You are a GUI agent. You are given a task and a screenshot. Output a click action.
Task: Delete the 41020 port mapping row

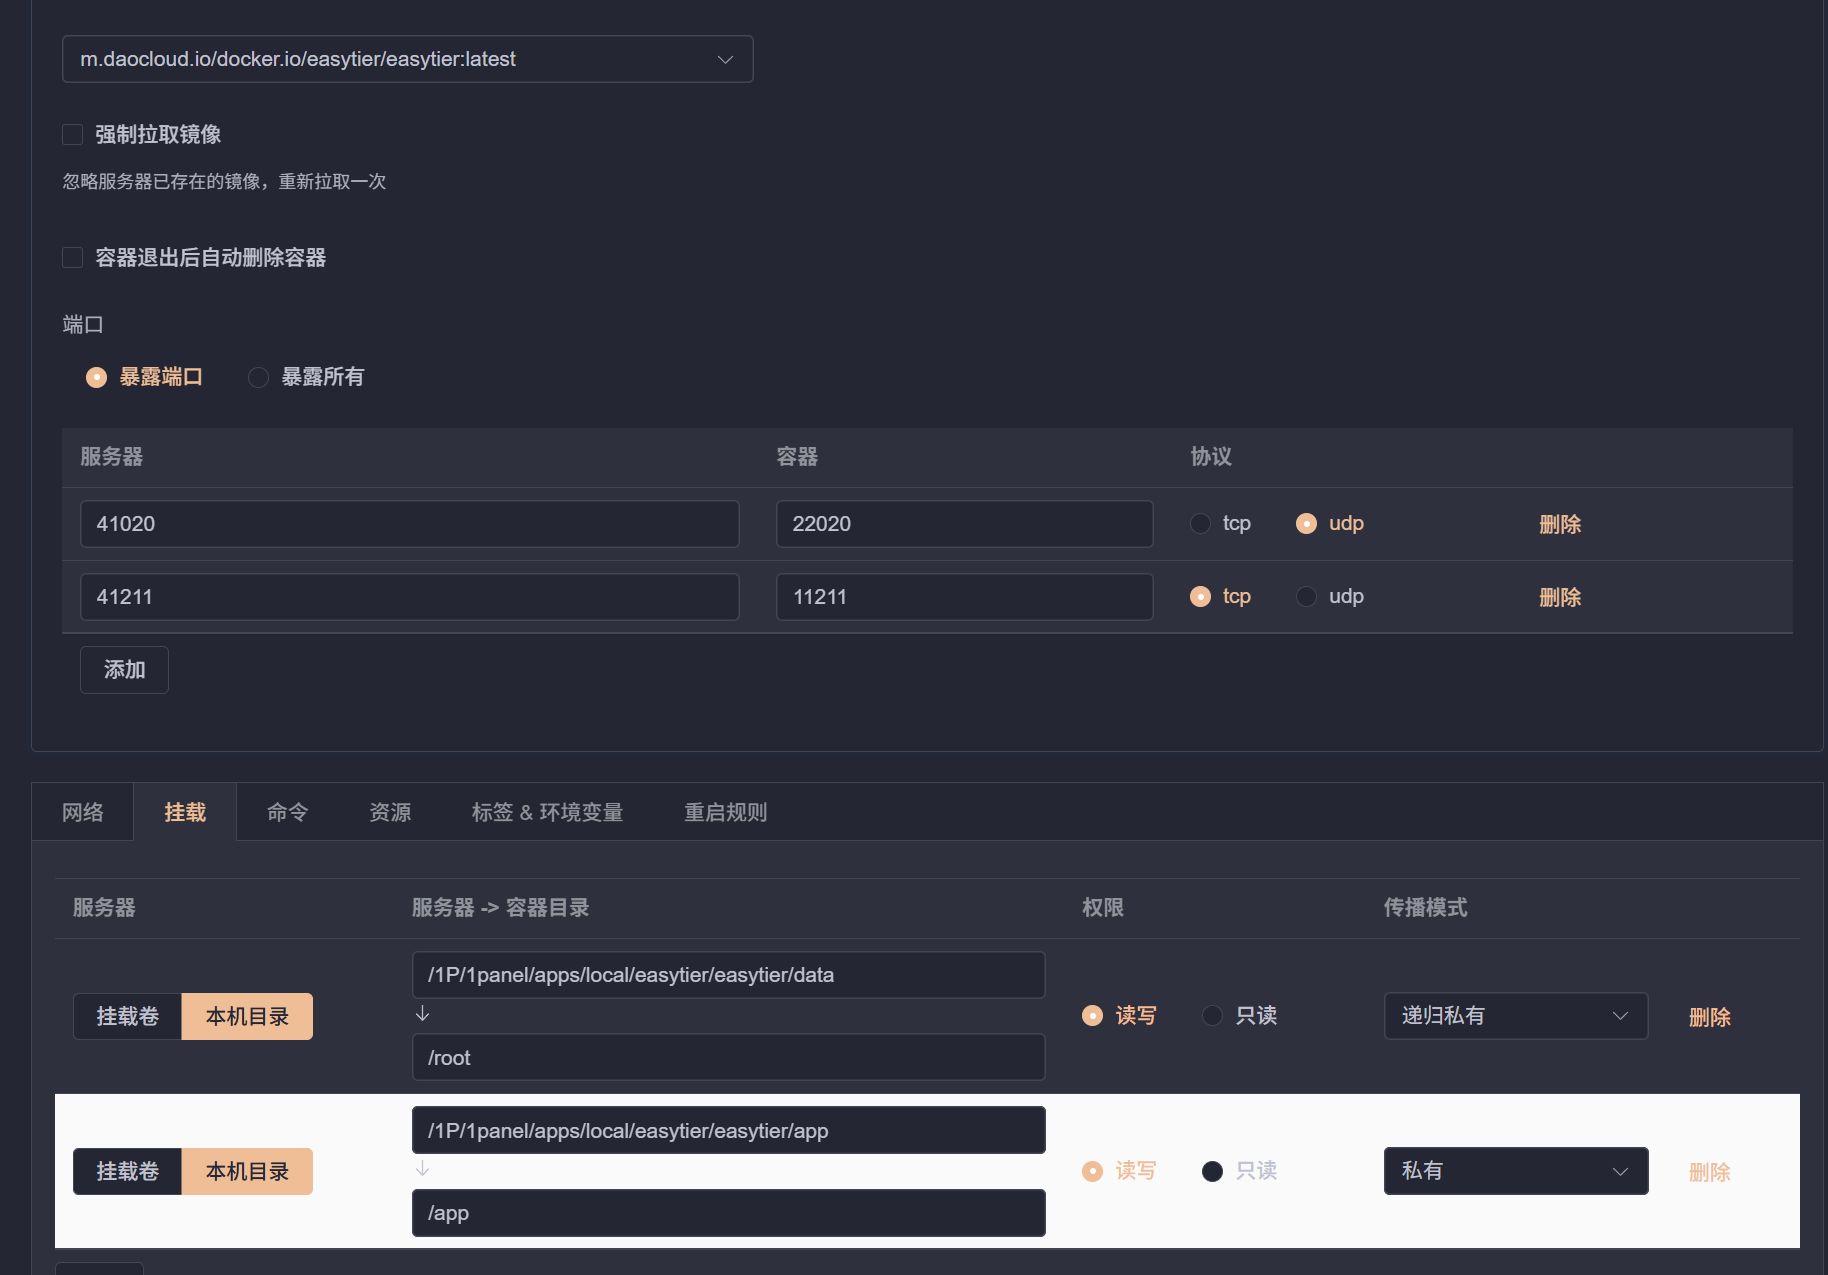pyautogui.click(x=1559, y=524)
